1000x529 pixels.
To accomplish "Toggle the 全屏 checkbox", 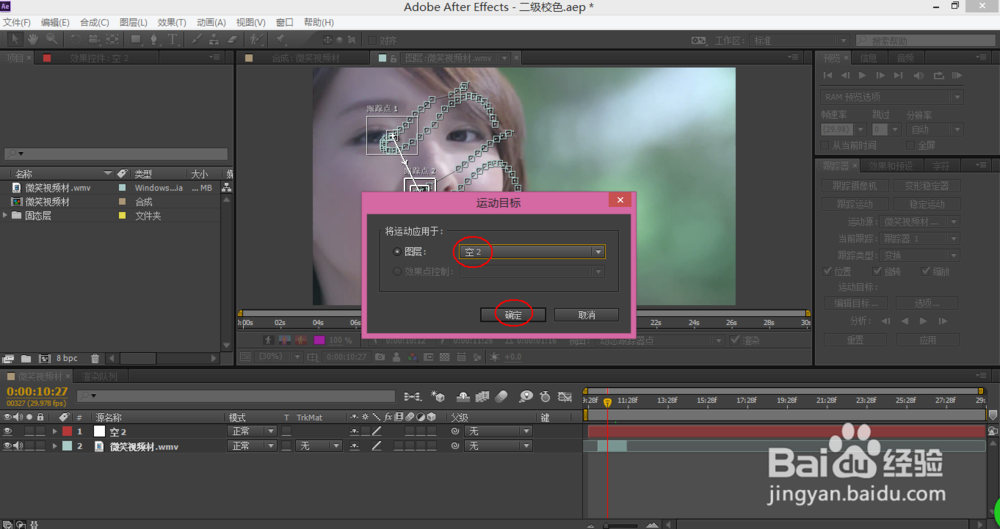I will [910, 145].
